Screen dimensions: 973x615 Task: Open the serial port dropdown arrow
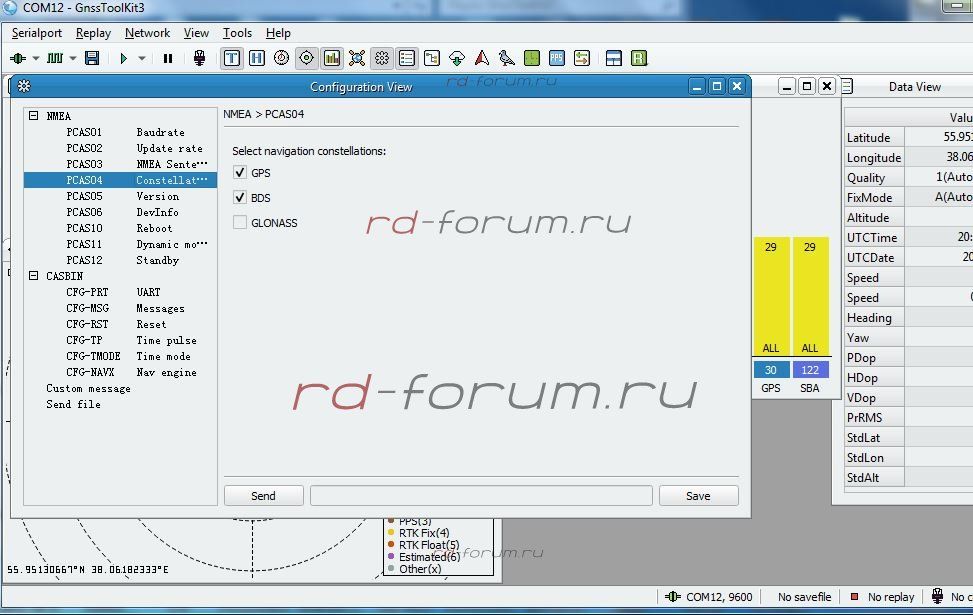[35, 59]
